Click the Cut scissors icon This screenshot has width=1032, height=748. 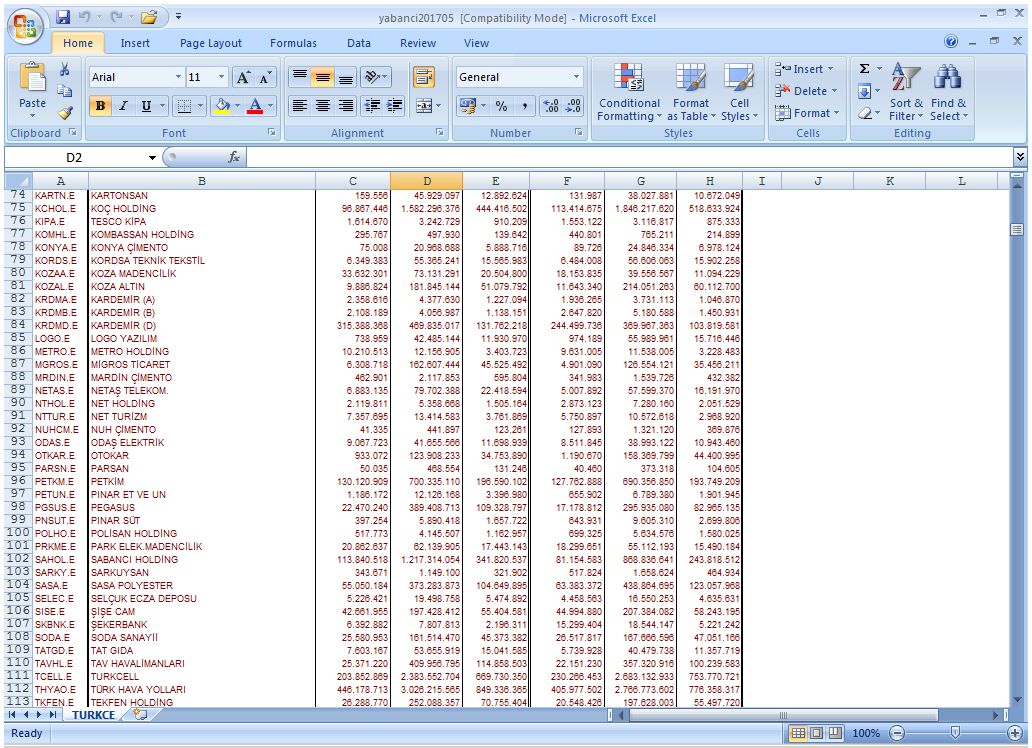pos(64,69)
